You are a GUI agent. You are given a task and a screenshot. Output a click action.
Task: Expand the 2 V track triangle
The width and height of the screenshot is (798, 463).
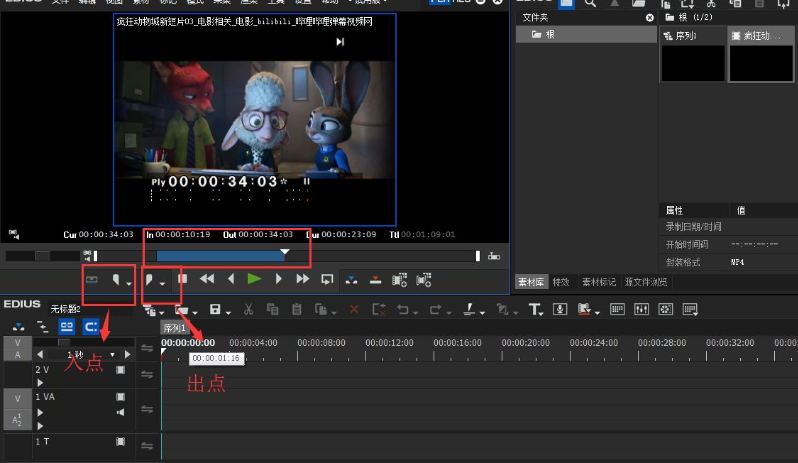click(40, 382)
